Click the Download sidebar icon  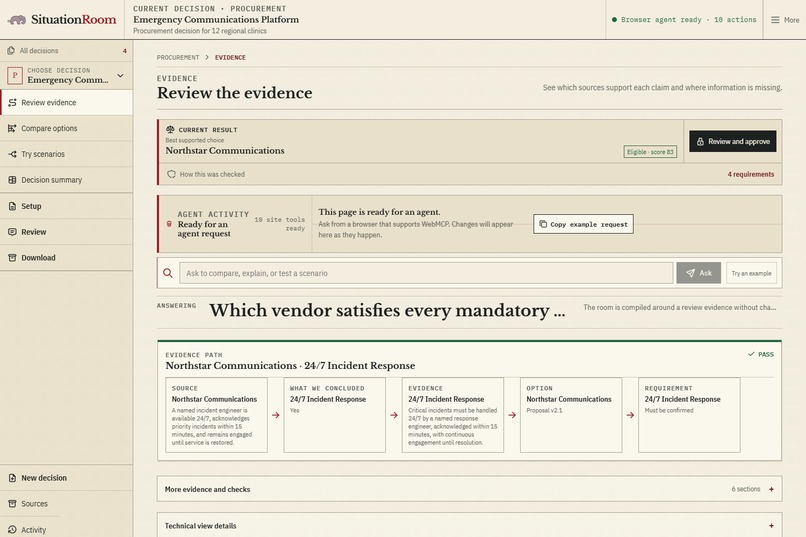click(12, 257)
